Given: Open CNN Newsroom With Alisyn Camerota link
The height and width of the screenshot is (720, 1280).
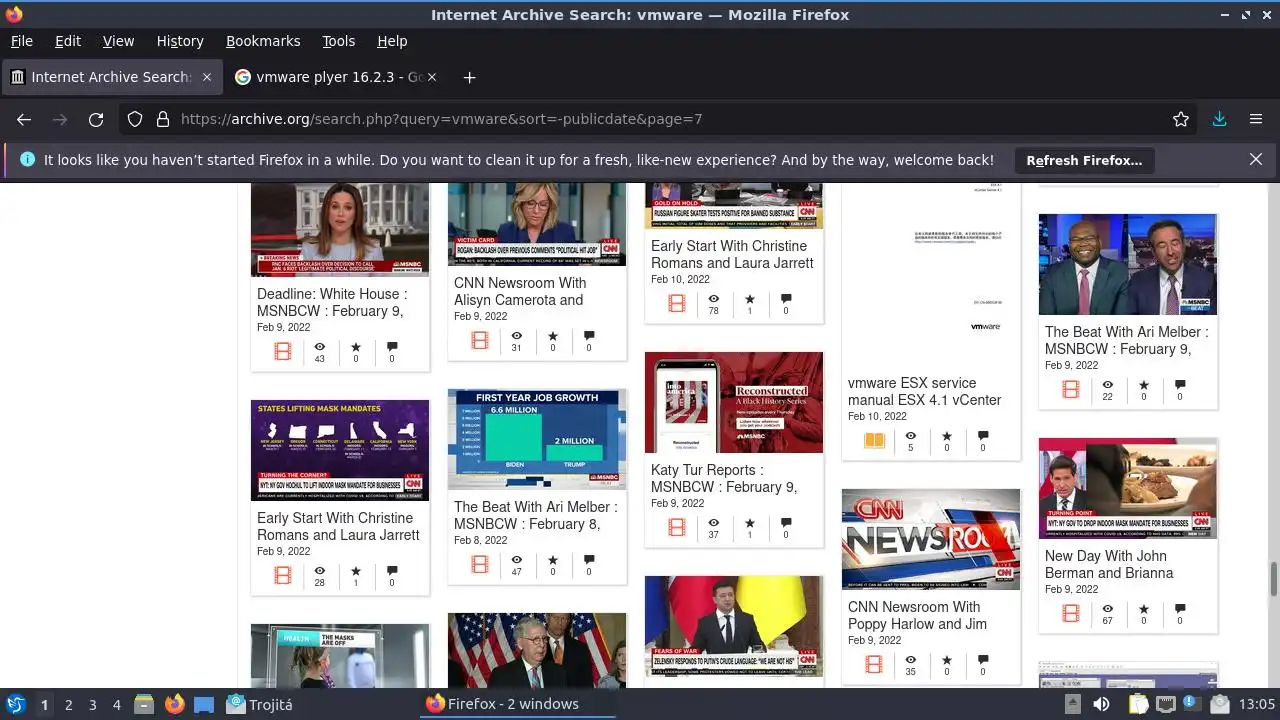Looking at the screenshot, I should (x=520, y=292).
